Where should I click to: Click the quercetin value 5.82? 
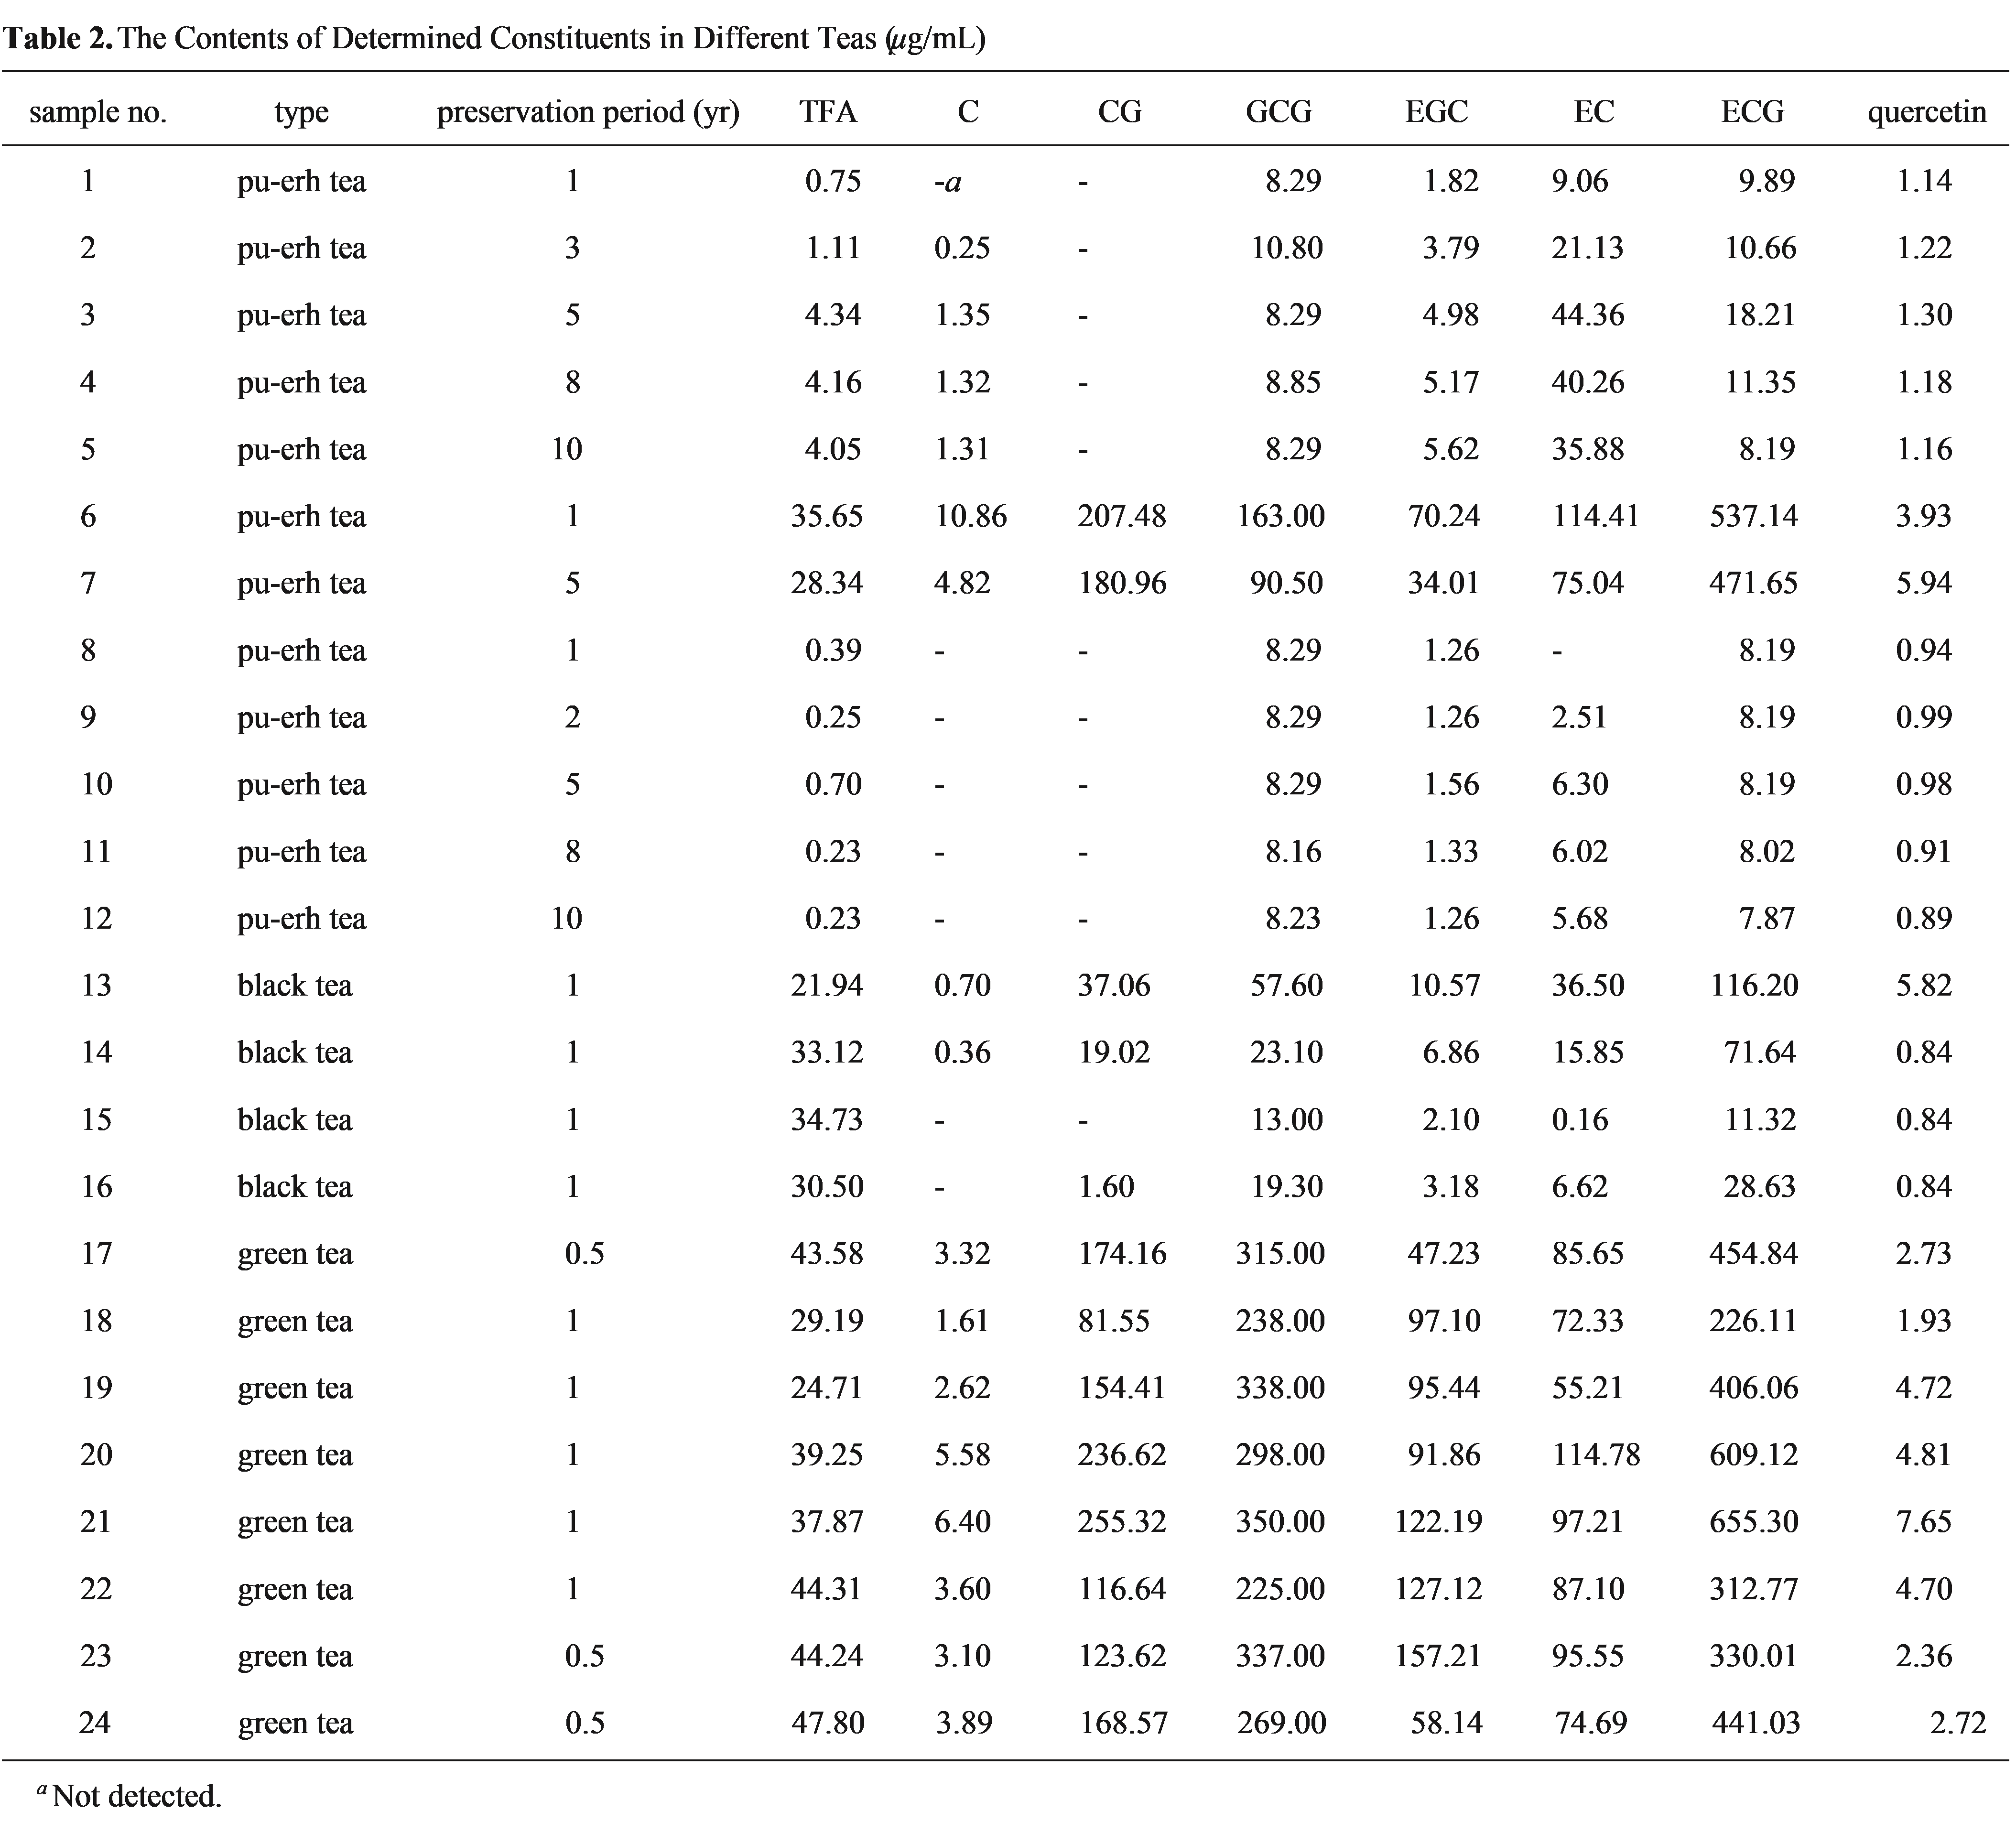pyautogui.click(x=1924, y=985)
